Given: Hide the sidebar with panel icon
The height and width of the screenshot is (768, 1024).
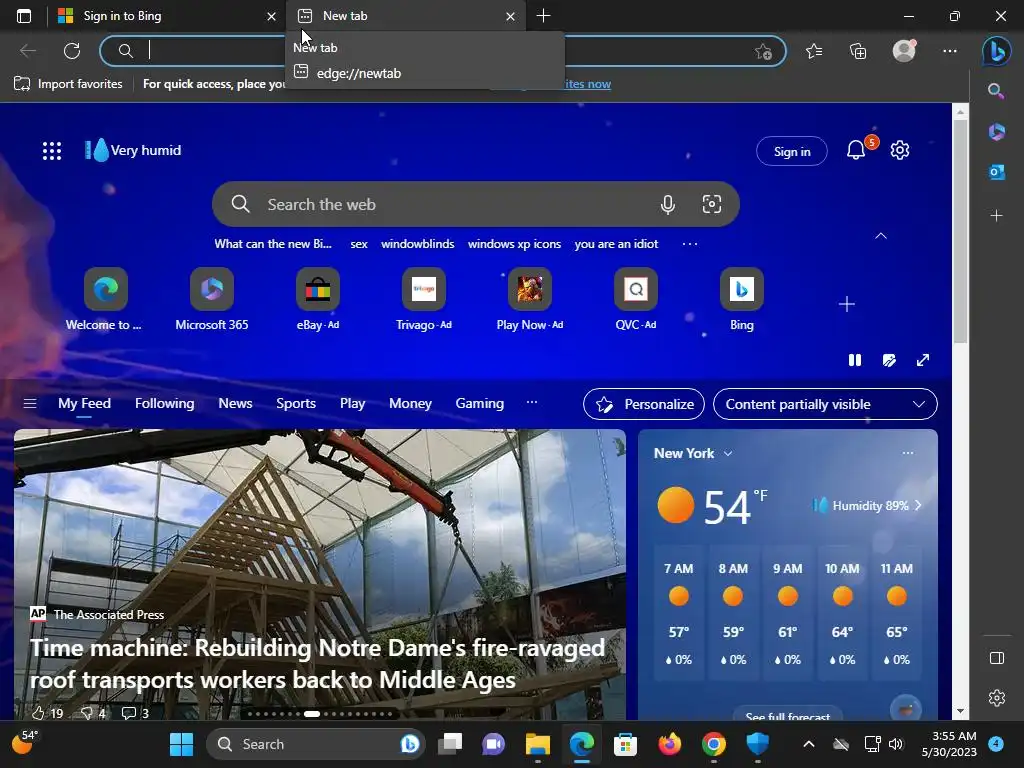Looking at the screenshot, I should 997,658.
